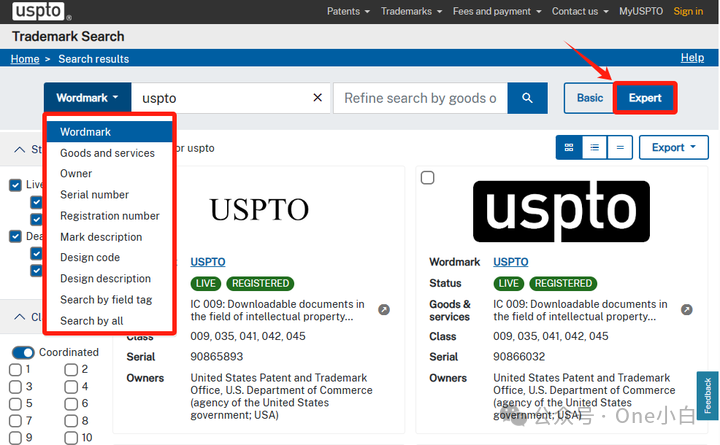Image resolution: width=720 pixels, height=445 pixels.
Task: Clear the uspto search text with X
Action: tap(317, 98)
